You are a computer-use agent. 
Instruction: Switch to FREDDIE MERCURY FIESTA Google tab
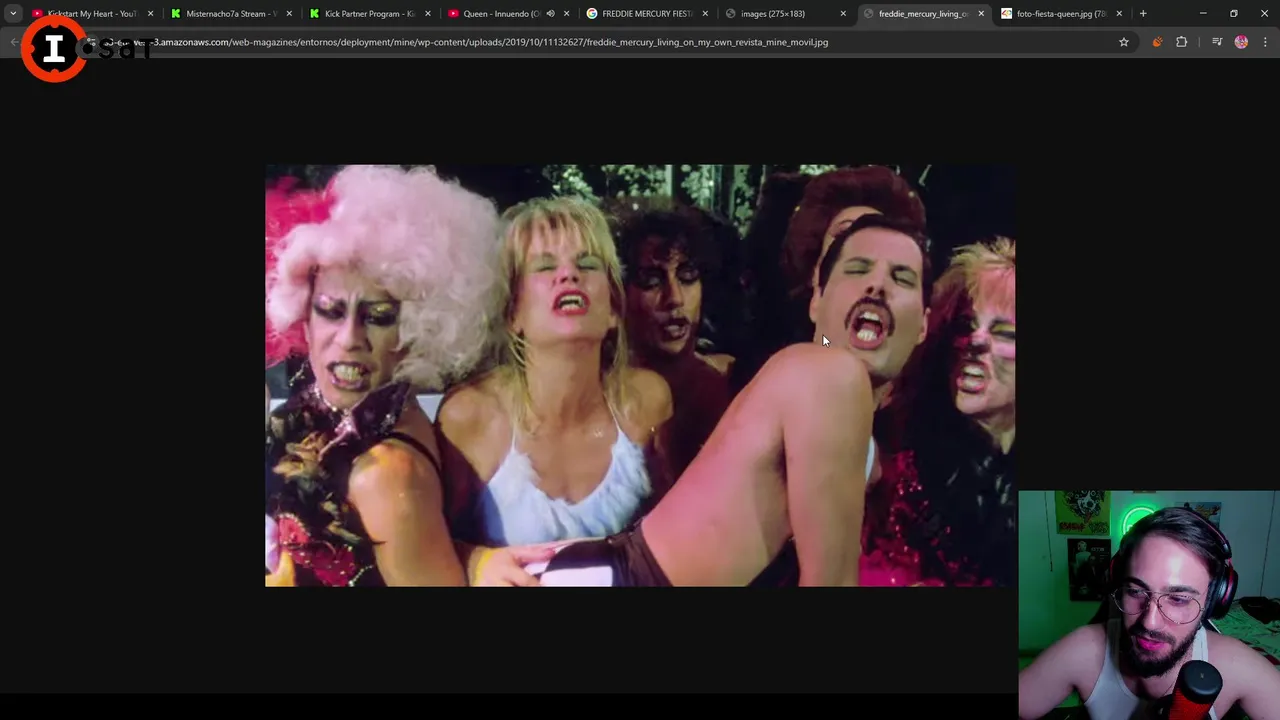(x=646, y=14)
